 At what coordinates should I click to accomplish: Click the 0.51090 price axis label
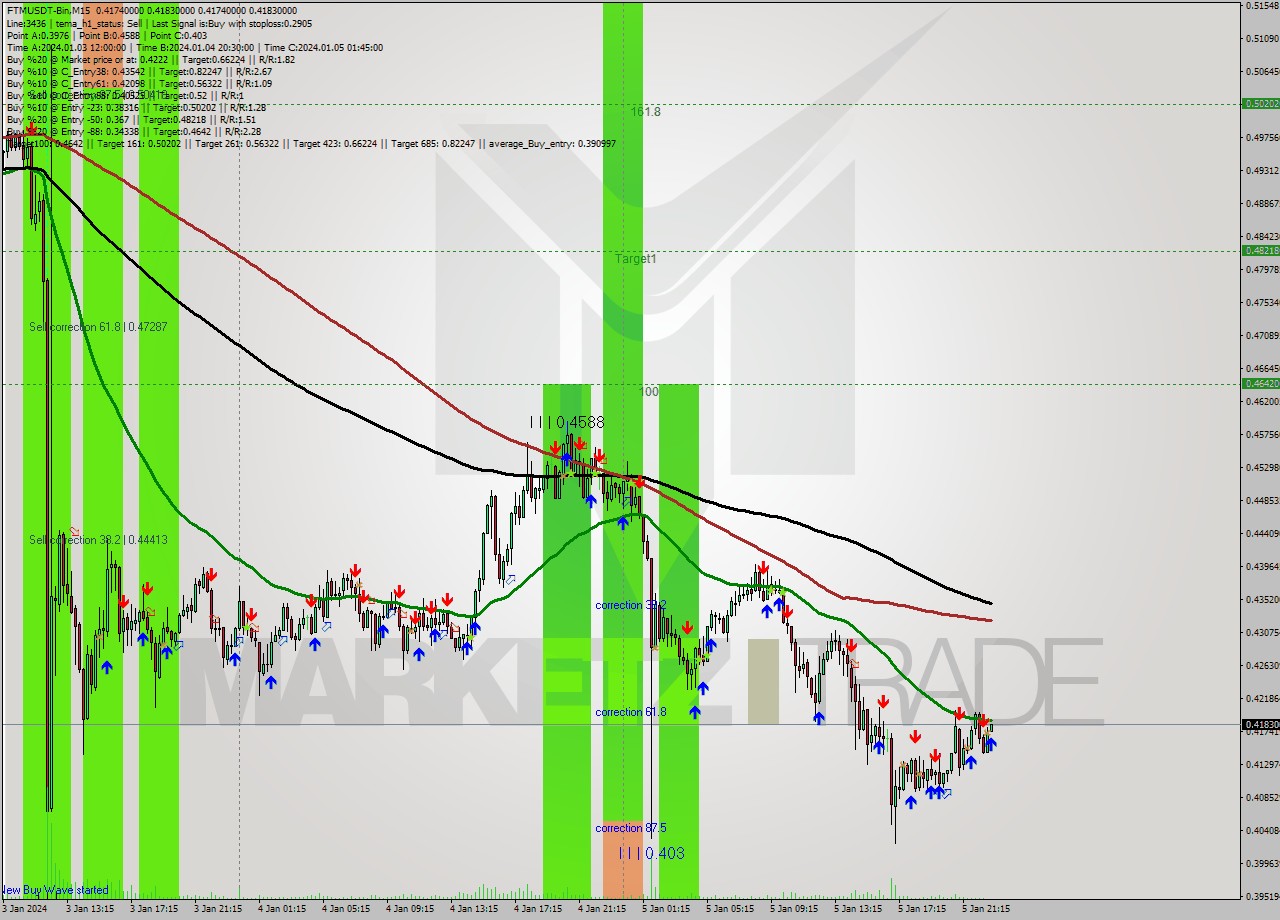pos(1262,39)
